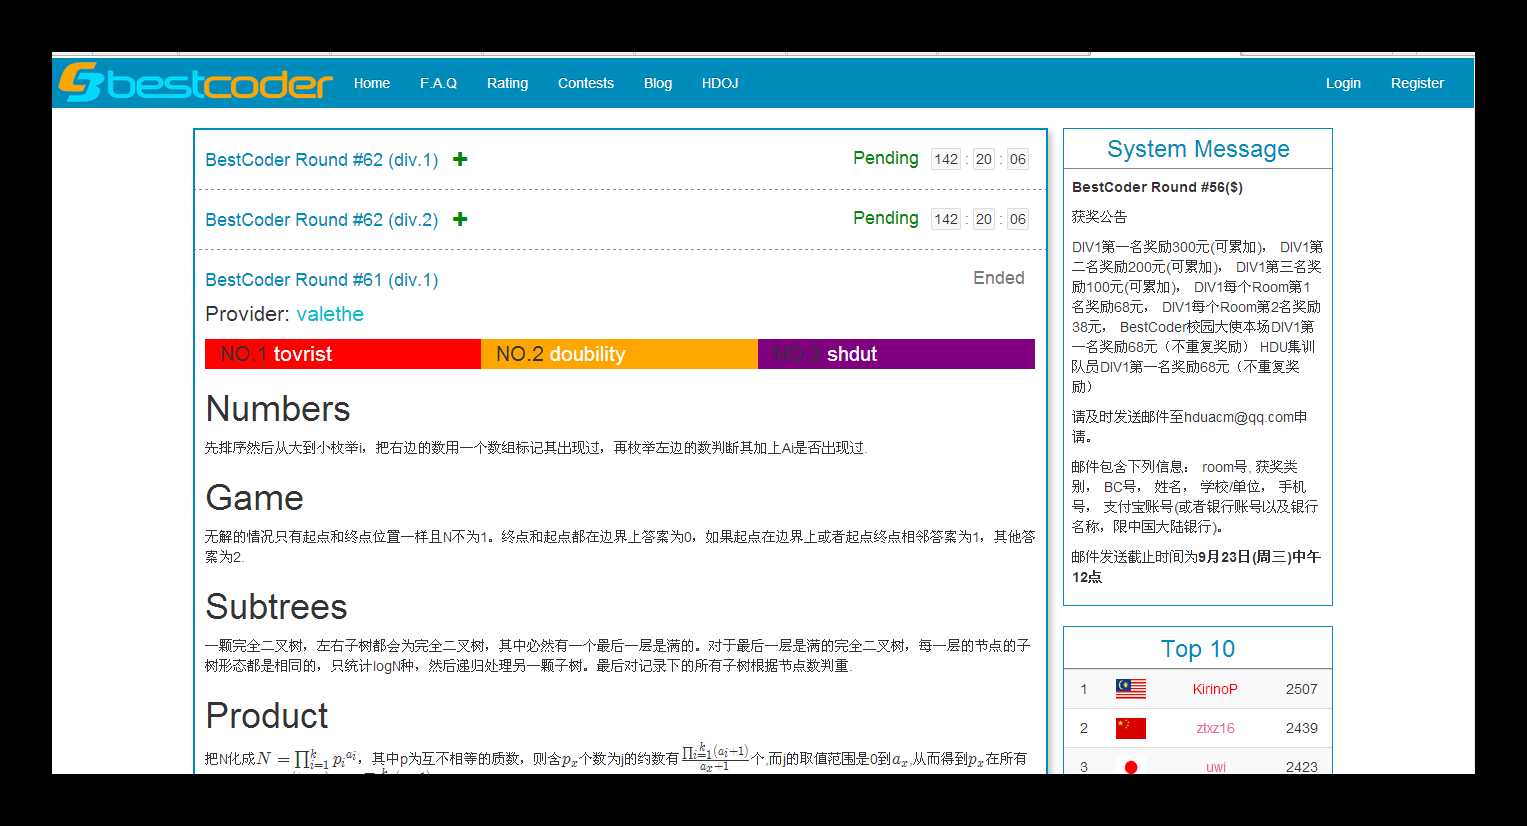Click the BestCoder Round #56($) announcement title
Screen dimensions: 1527x826
[1157, 187]
